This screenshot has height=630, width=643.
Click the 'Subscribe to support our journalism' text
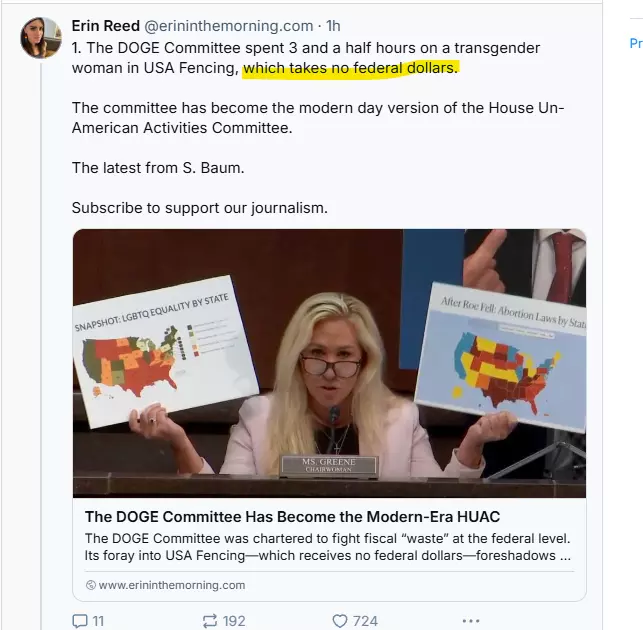tap(200, 208)
